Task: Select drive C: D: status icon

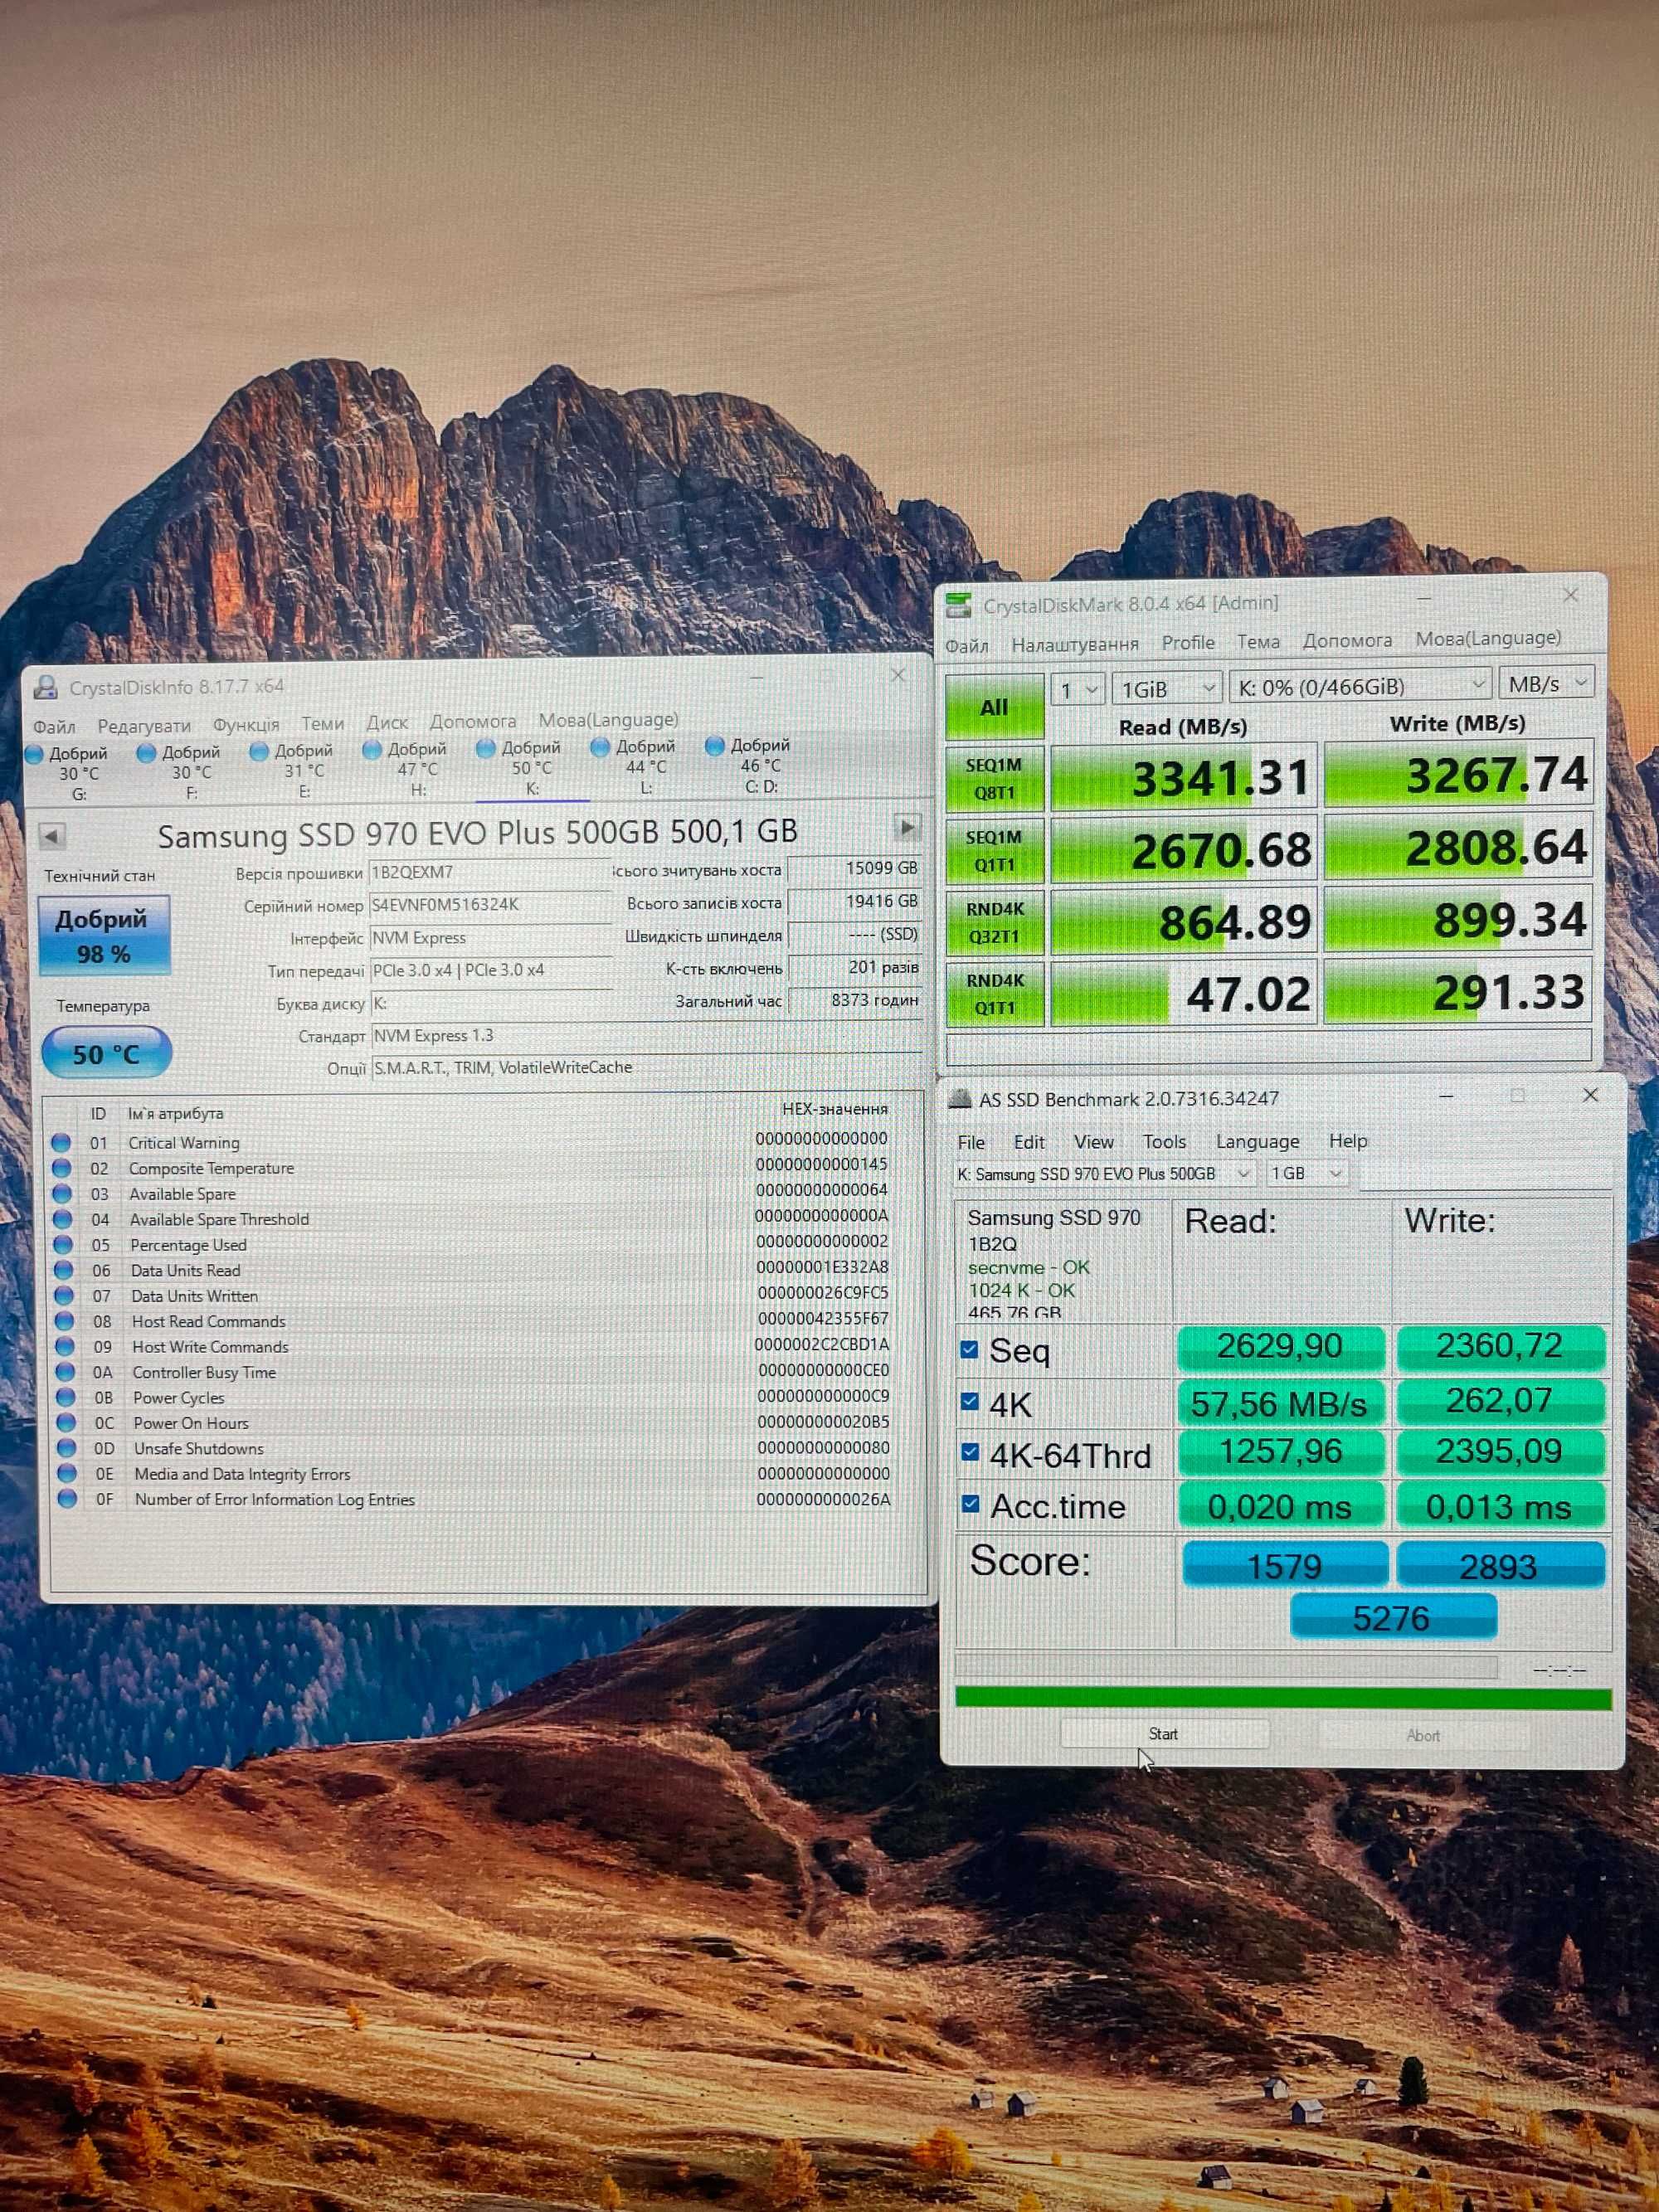Action: [x=715, y=745]
